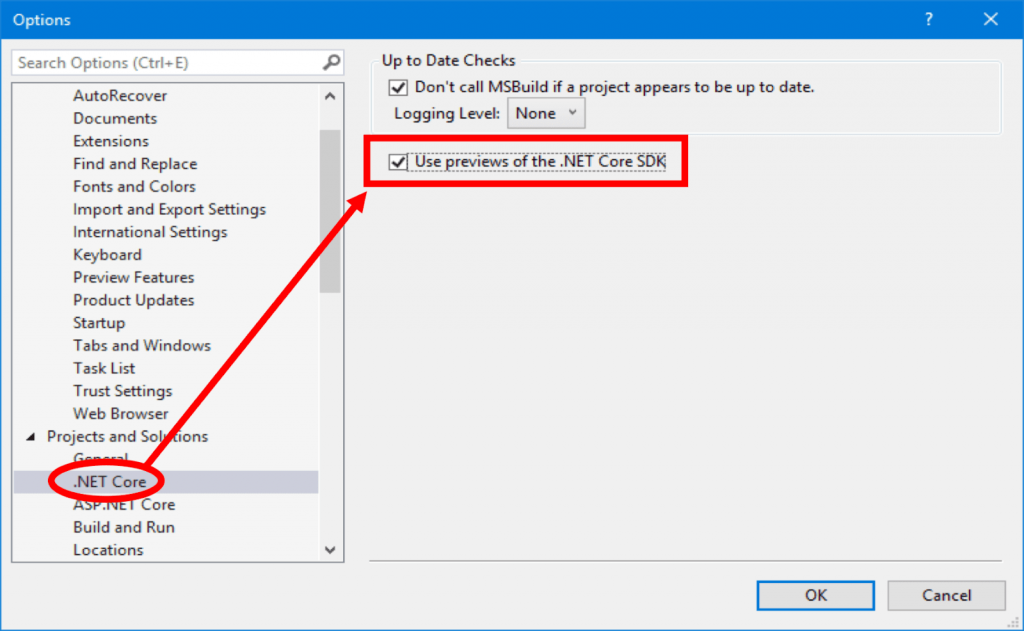This screenshot has width=1024, height=631.
Task: Select the Trust Settings category
Action: tap(123, 390)
